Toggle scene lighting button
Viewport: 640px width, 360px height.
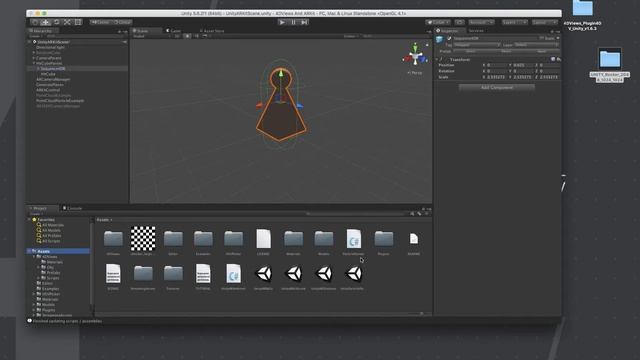187,36
